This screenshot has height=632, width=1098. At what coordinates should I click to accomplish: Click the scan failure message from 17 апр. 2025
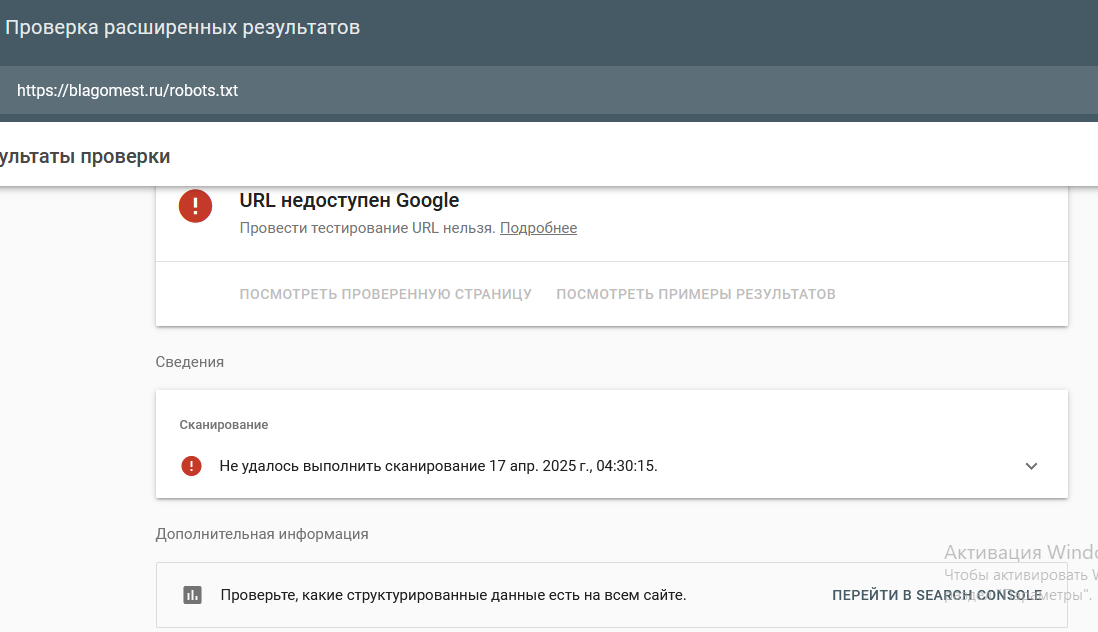click(x=438, y=466)
